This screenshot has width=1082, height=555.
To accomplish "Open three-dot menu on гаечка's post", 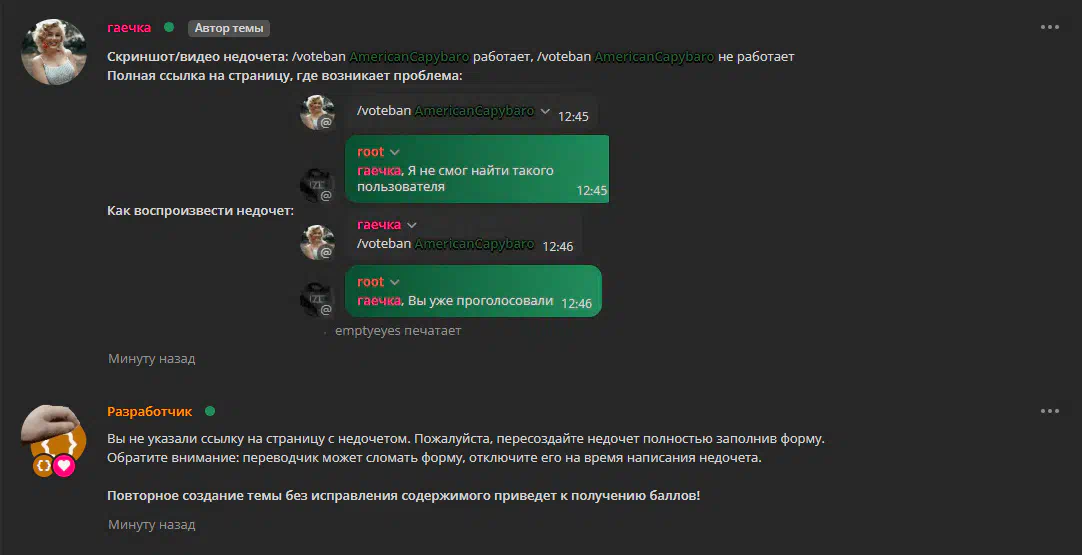I will point(1049,28).
